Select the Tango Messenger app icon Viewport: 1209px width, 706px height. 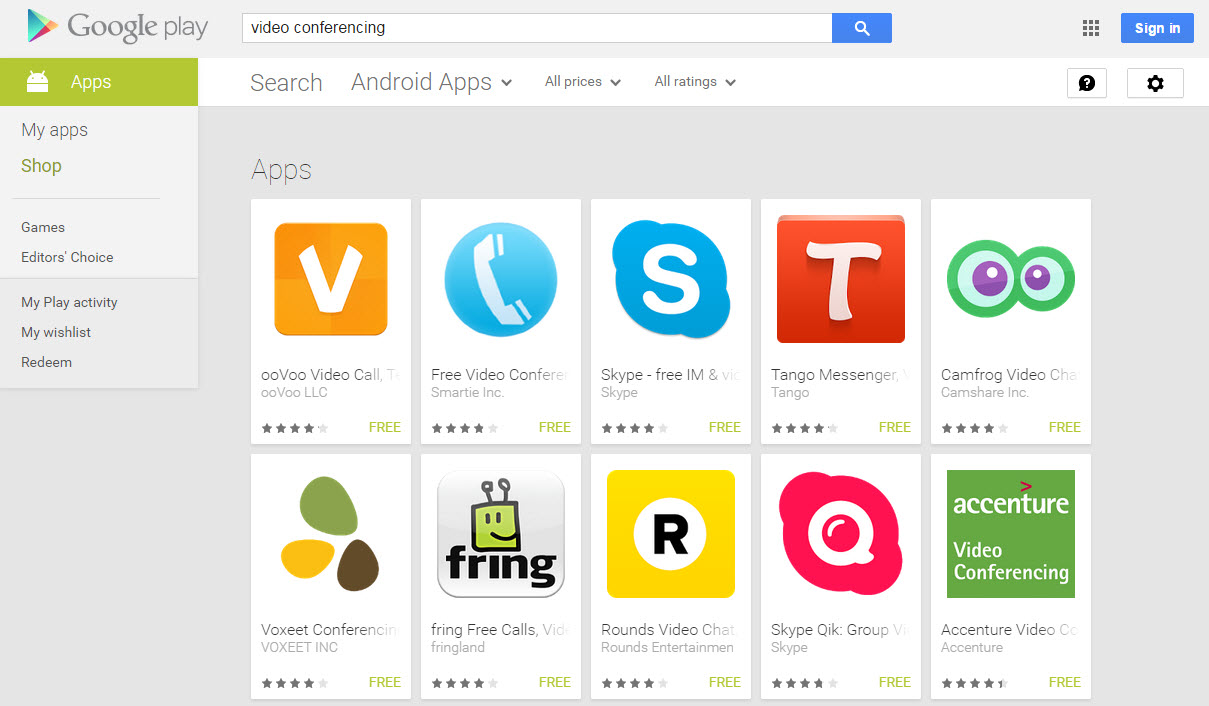pos(841,279)
